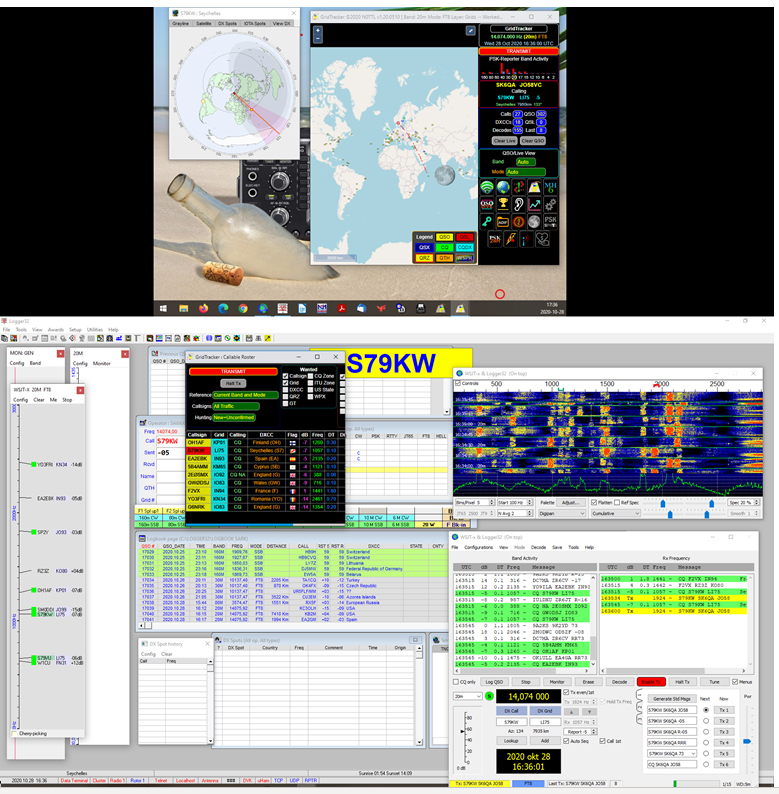Click the Tune button in WSJT-X

point(714,682)
